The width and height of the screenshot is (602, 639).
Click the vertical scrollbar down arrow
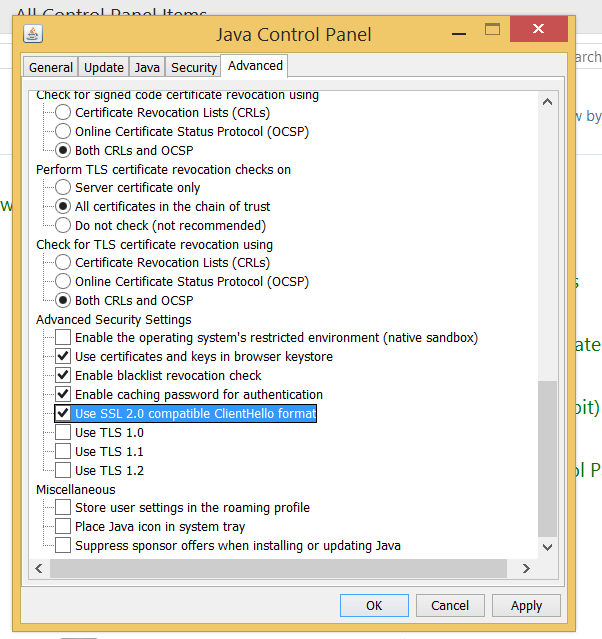tap(547, 547)
